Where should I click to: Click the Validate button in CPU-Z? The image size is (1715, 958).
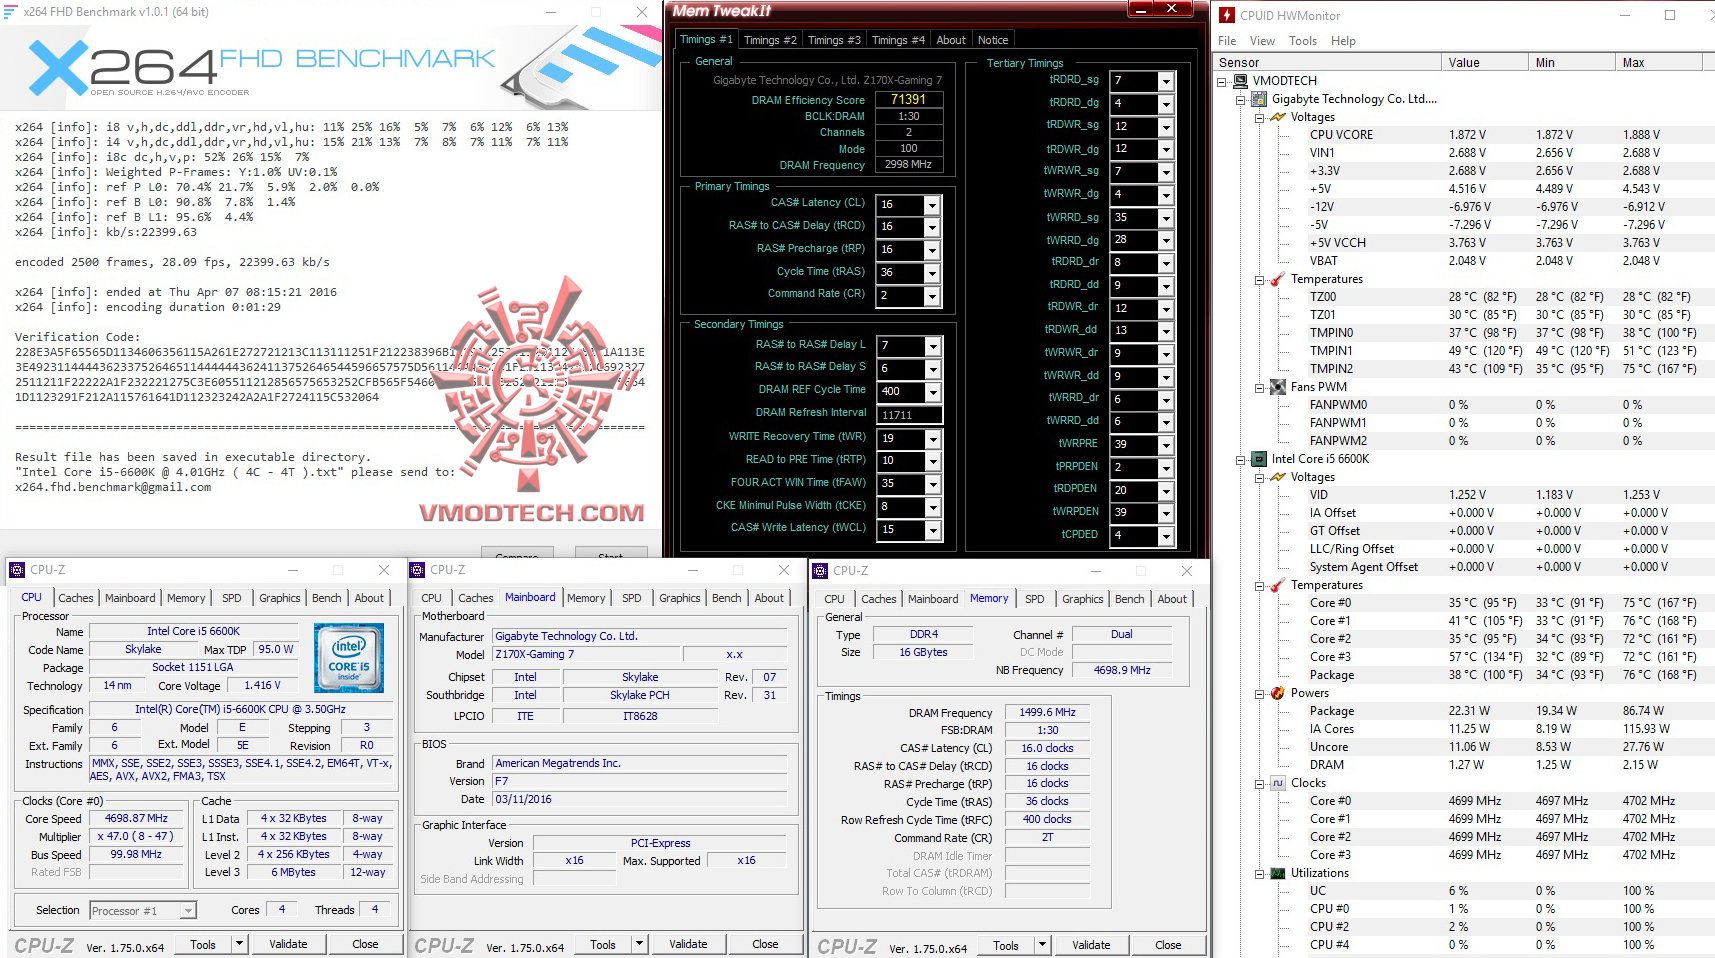coord(289,943)
